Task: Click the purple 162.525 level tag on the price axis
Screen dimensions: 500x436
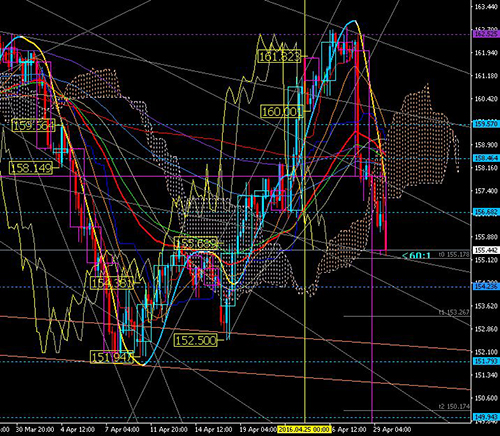Action: tap(486, 34)
